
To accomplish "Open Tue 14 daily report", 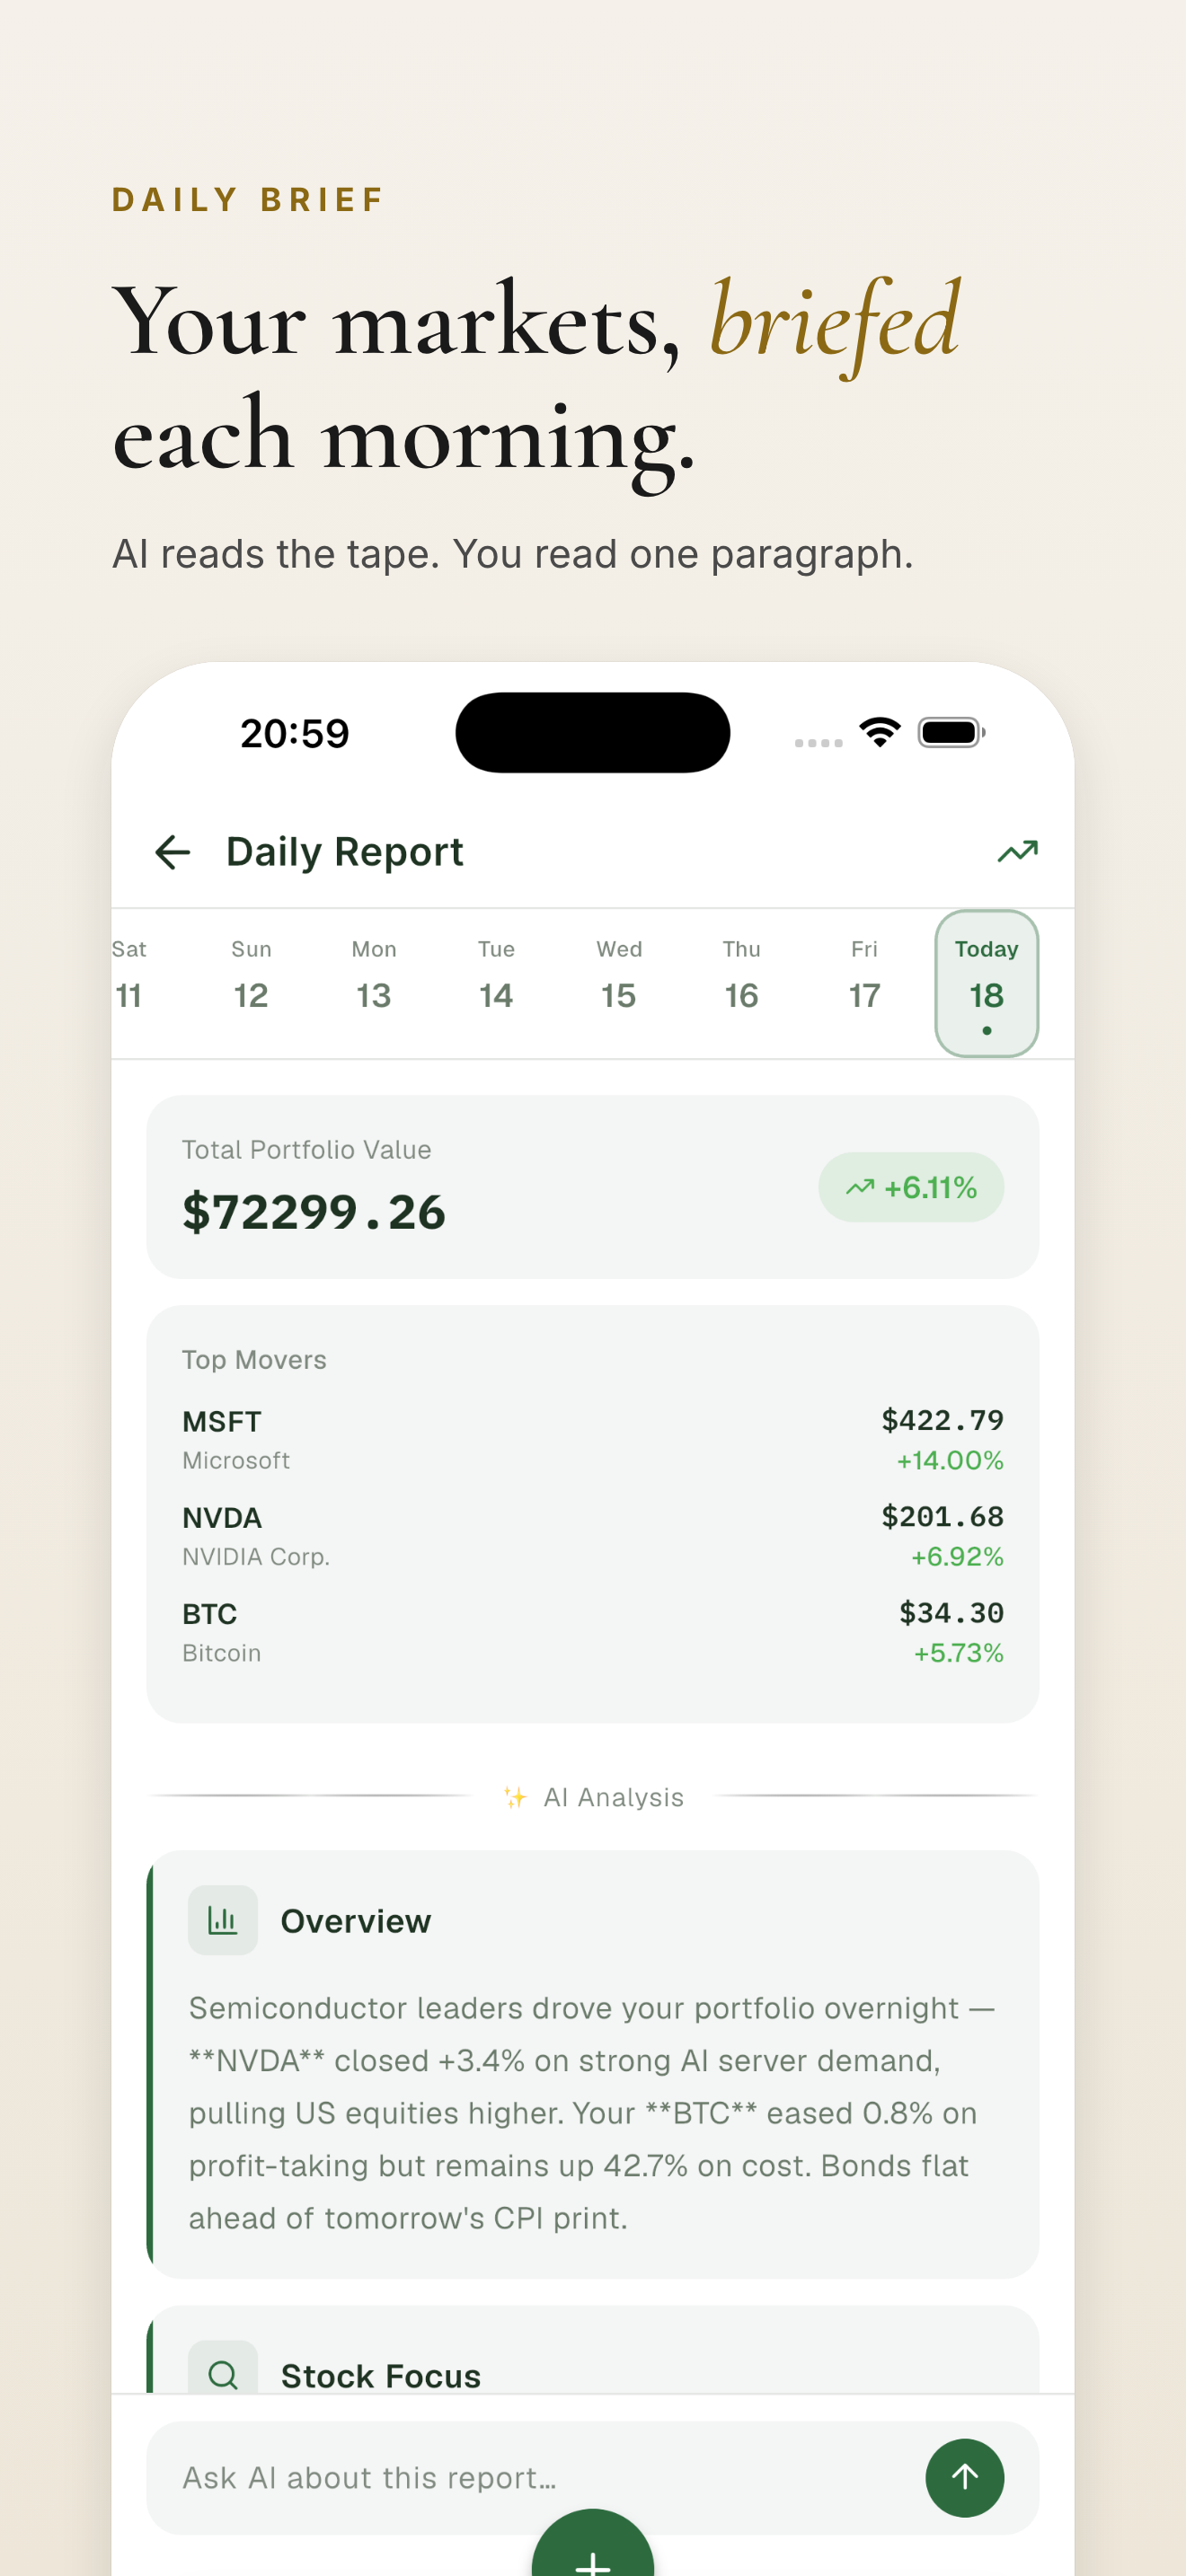I will point(496,983).
